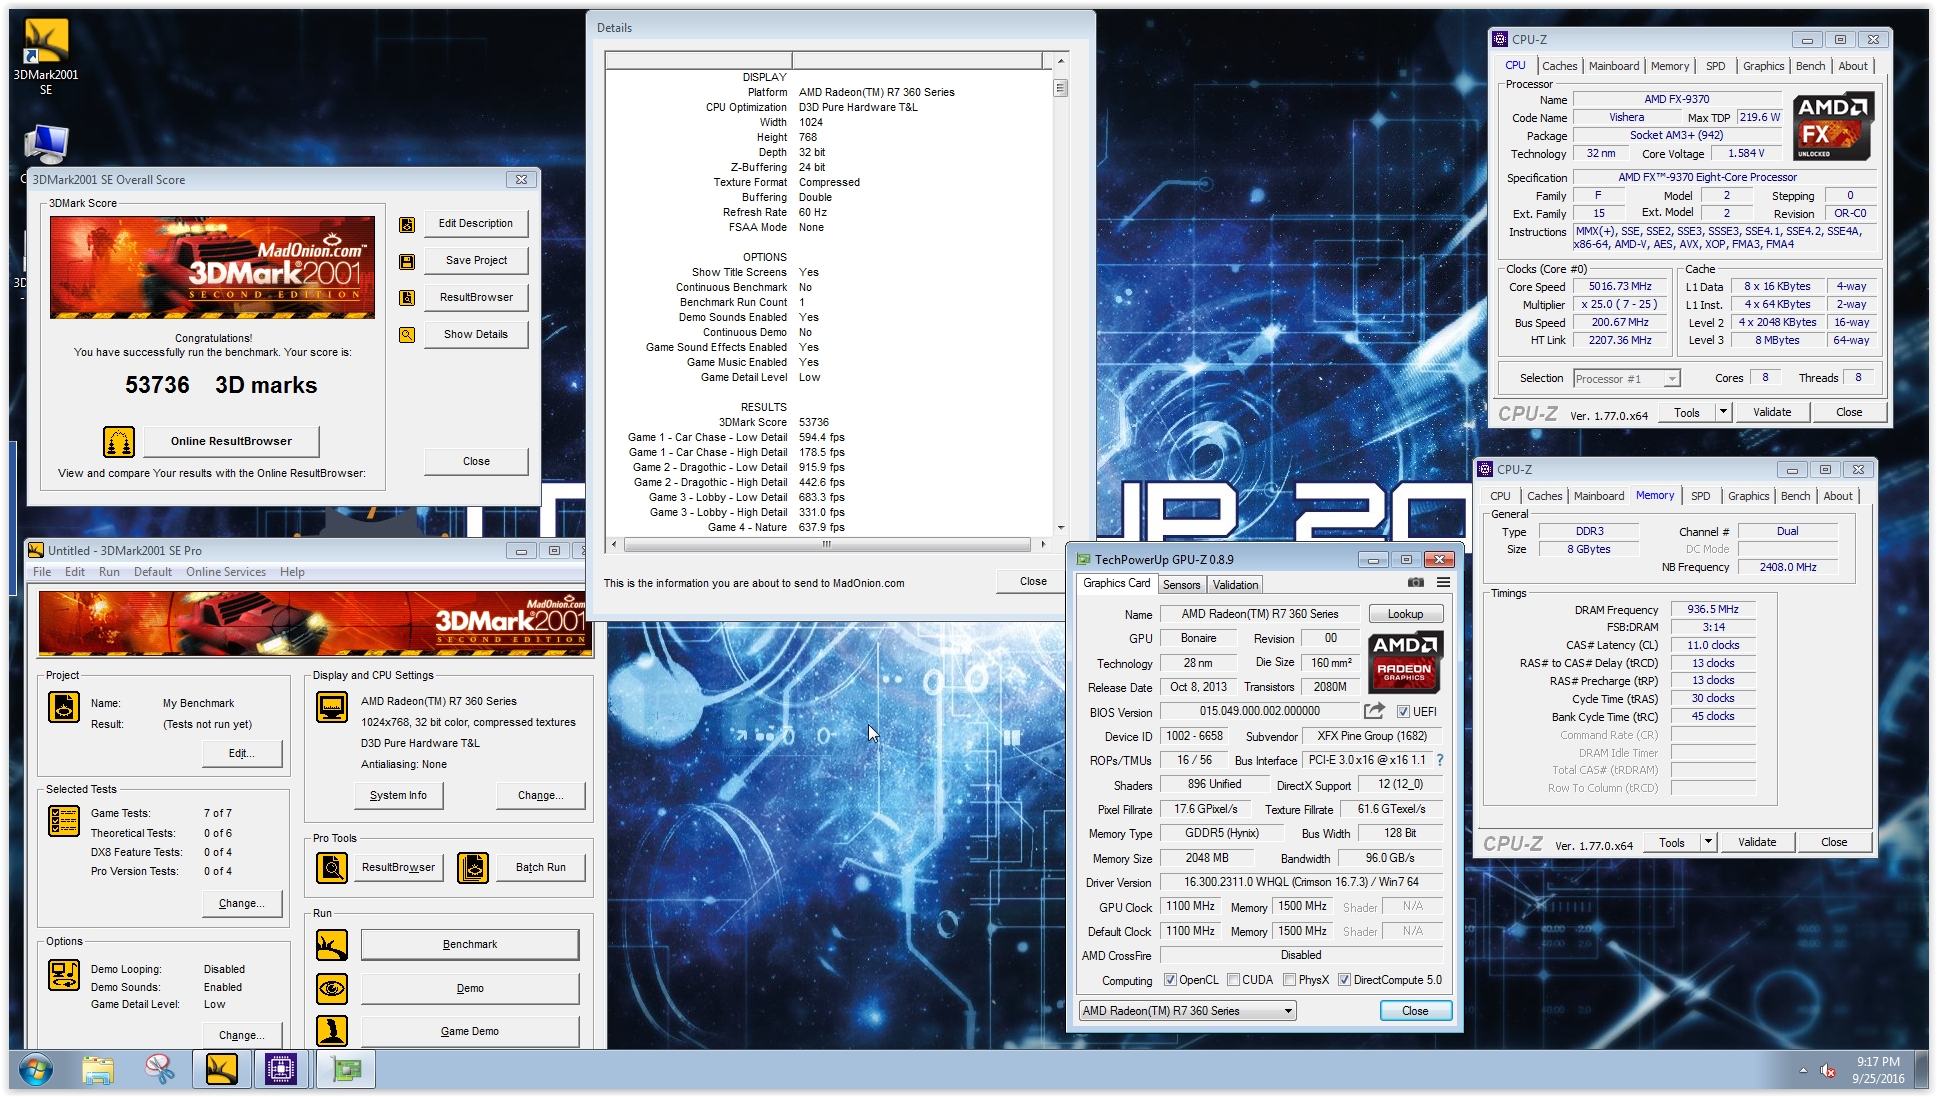The height and width of the screenshot is (1097, 1937).
Task: Click the GPU-Z screenshot camera icon
Action: click(1416, 583)
